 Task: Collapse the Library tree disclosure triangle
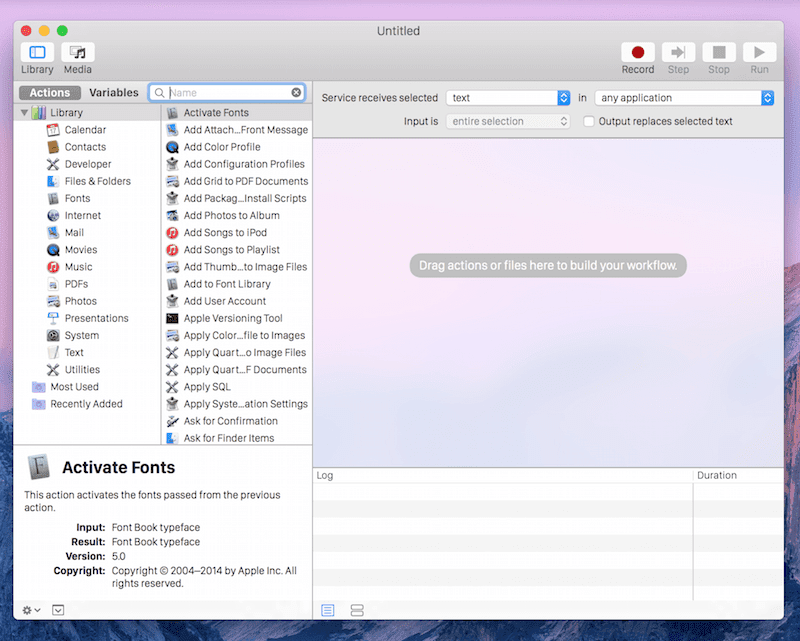(x=24, y=112)
